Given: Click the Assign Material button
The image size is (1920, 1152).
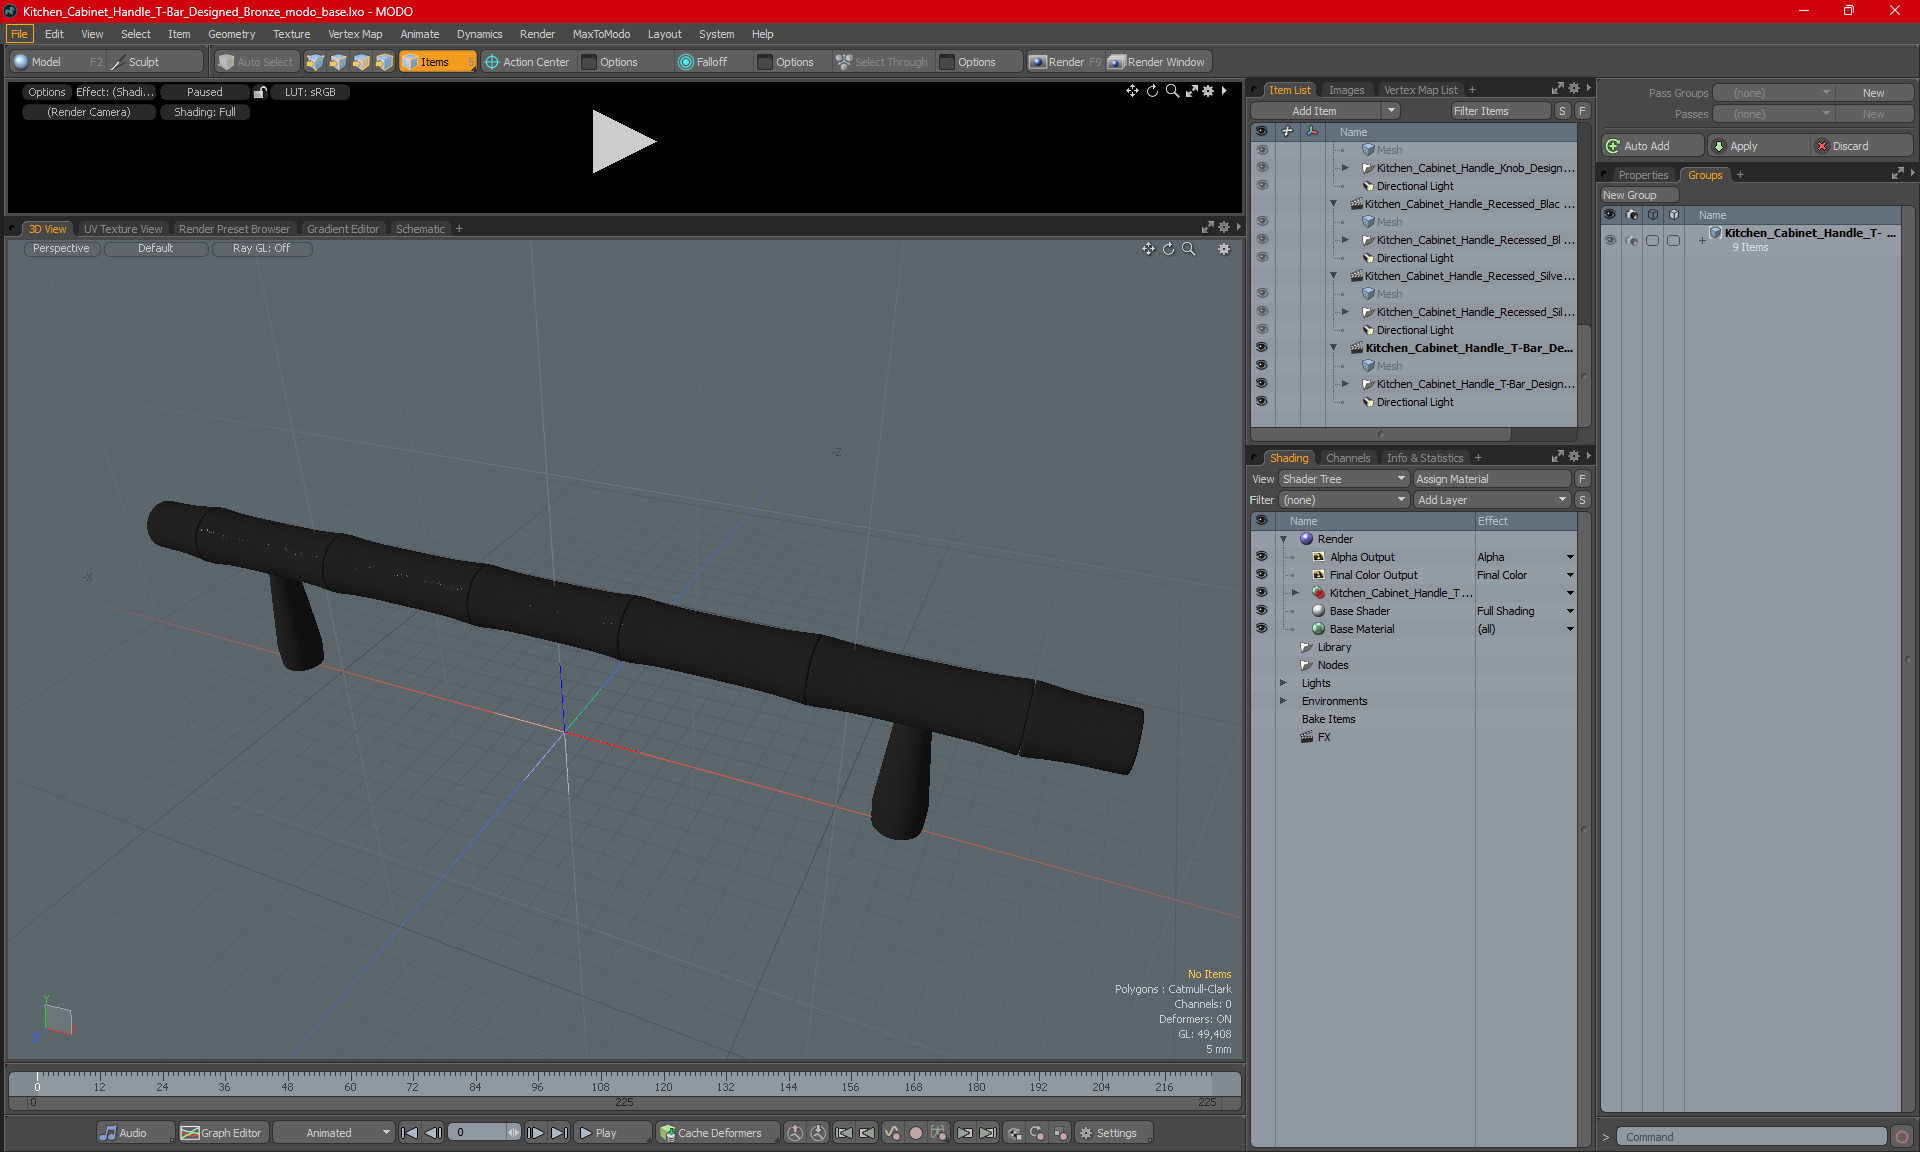Looking at the screenshot, I should point(1493,479).
